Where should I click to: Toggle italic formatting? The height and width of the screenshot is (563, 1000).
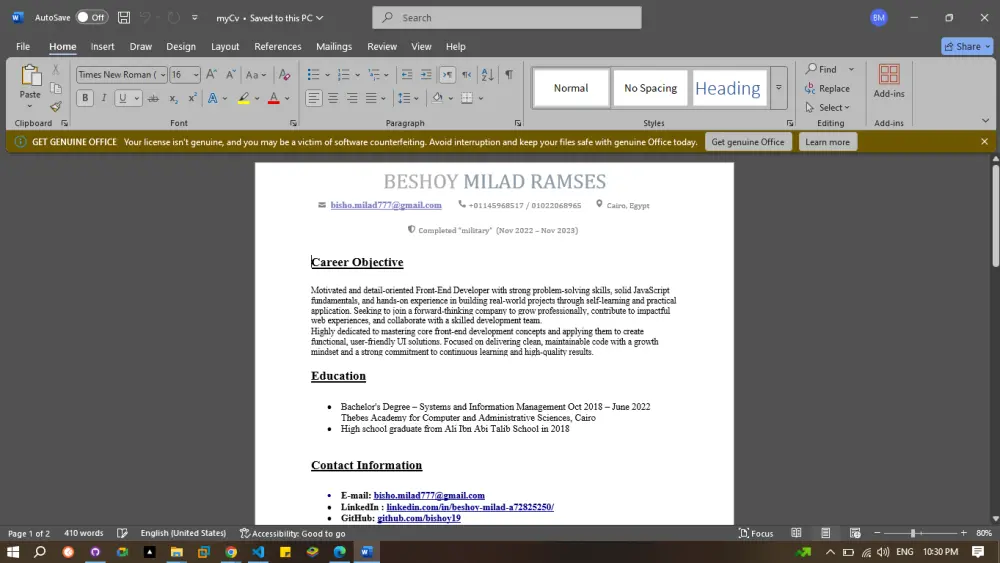pyautogui.click(x=103, y=98)
